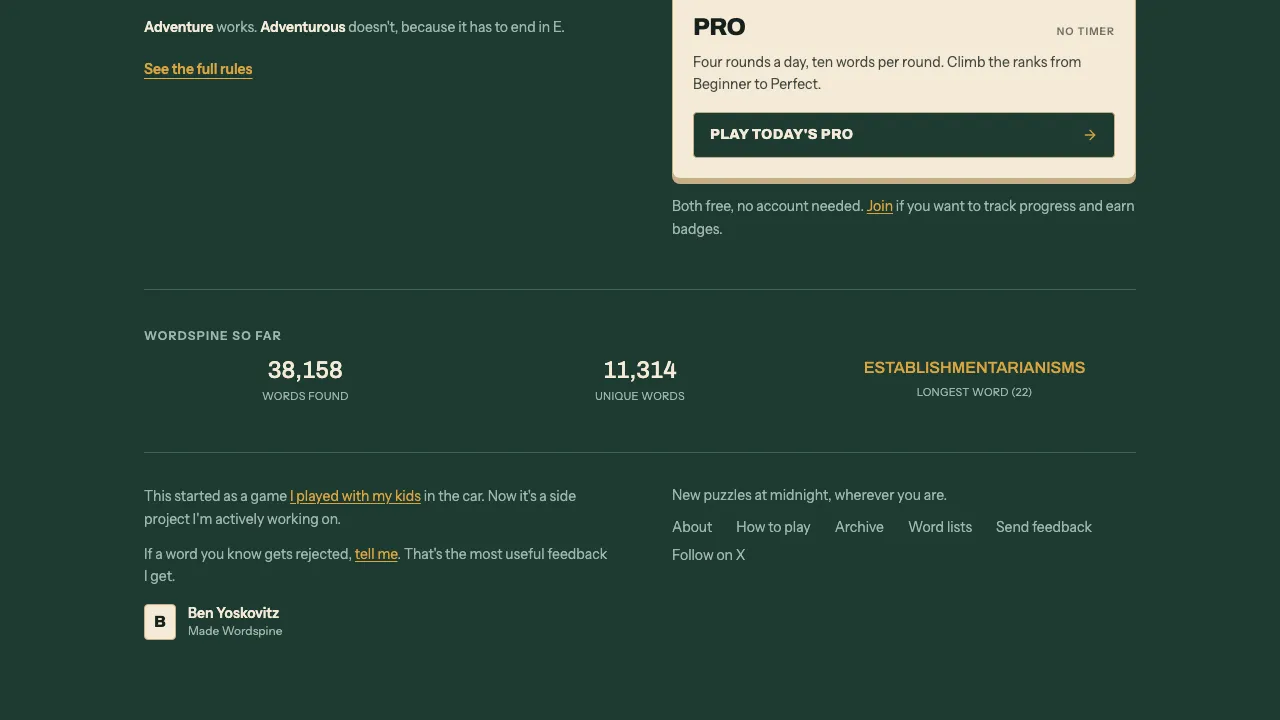Click the 'New puzzles at midnight' text
Viewport: 1280px width, 720px height.
(x=809, y=495)
